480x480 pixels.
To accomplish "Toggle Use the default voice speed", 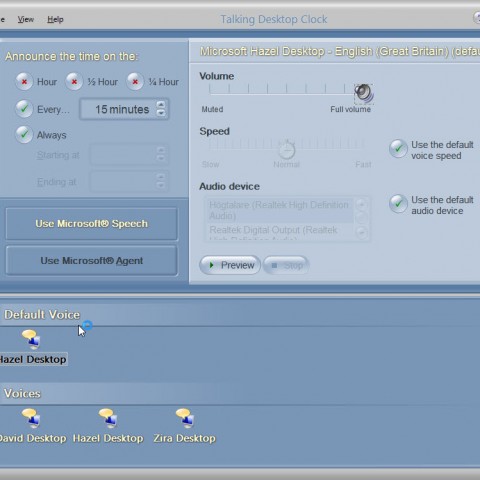I will pyautogui.click(x=398, y=149).
